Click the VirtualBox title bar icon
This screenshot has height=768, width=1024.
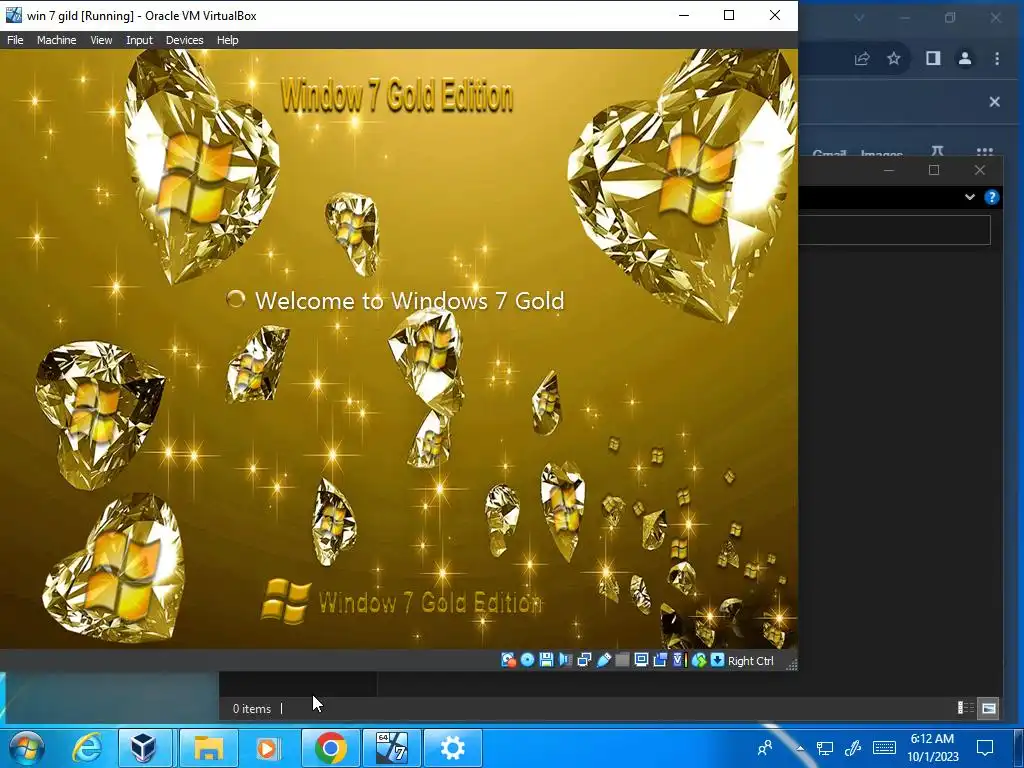[13, 15]
